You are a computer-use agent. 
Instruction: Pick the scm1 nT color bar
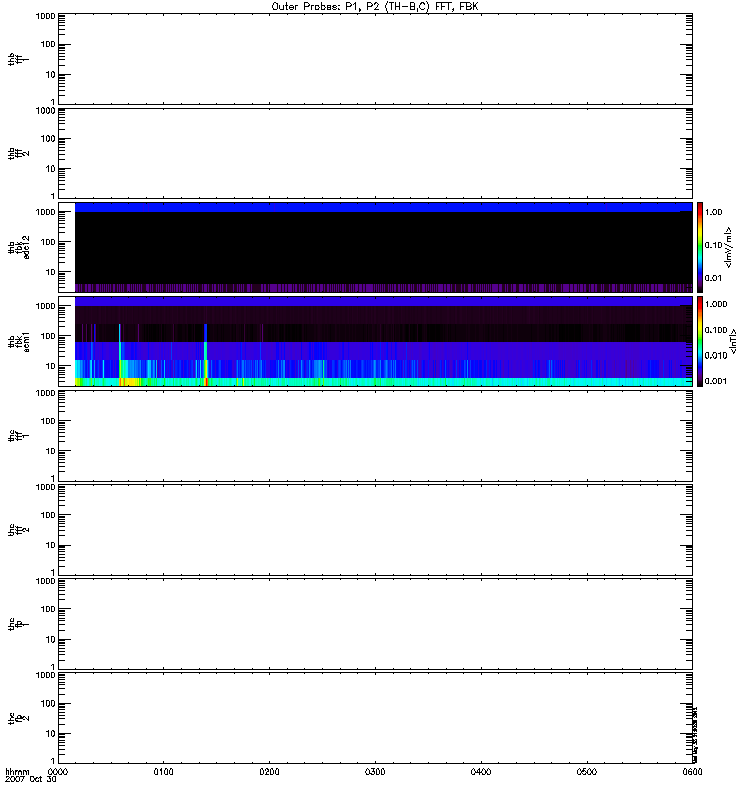[x=700, y=341]
